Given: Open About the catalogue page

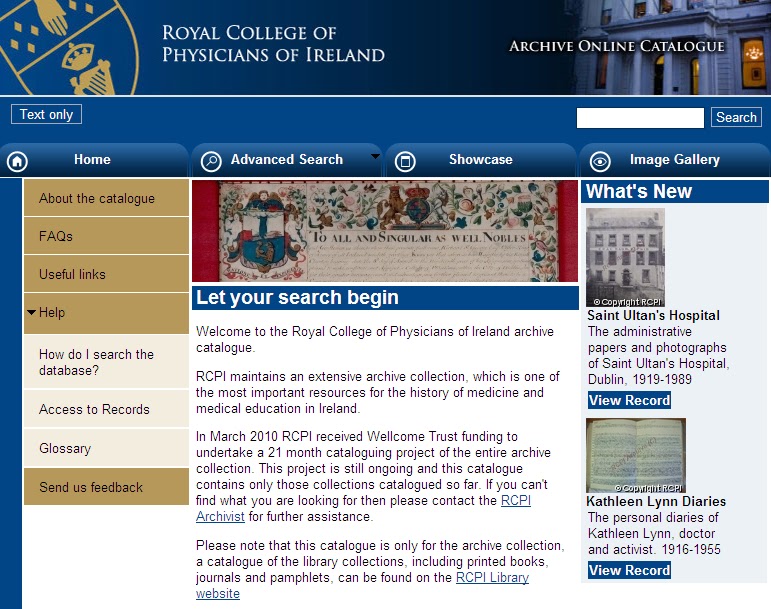Looking at the screenshot, I should [x=106, y=198].
